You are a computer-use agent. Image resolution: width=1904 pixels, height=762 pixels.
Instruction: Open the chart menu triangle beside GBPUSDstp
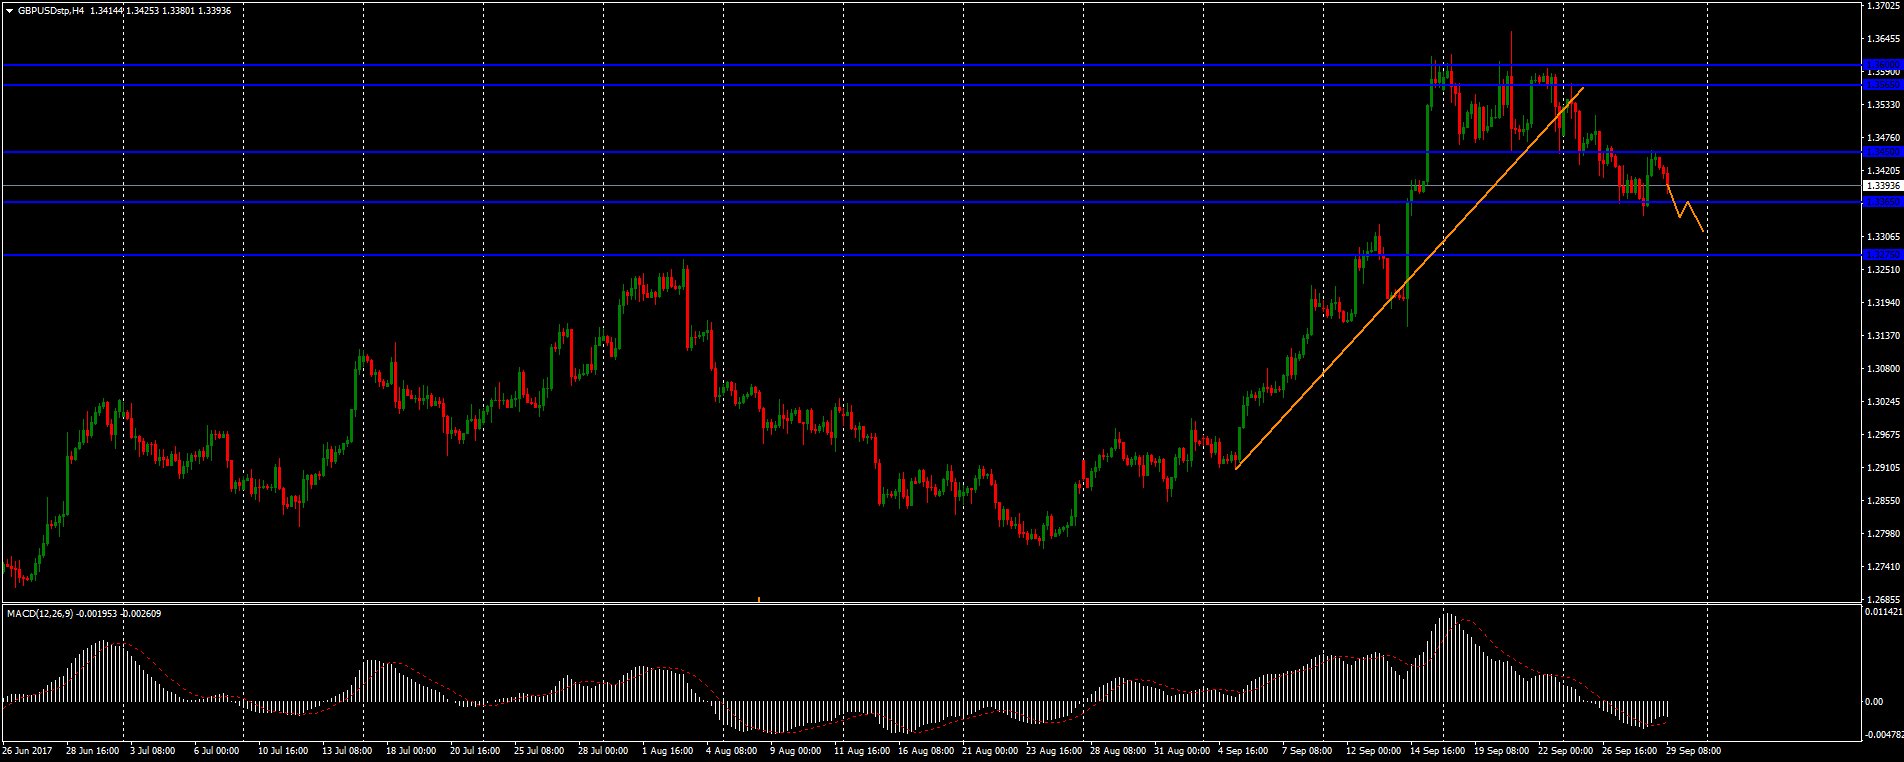click(10, 10)
